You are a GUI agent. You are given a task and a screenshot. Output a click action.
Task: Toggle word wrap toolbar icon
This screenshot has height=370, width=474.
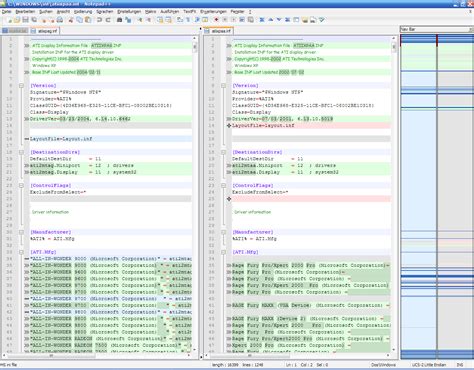(180, 20)
